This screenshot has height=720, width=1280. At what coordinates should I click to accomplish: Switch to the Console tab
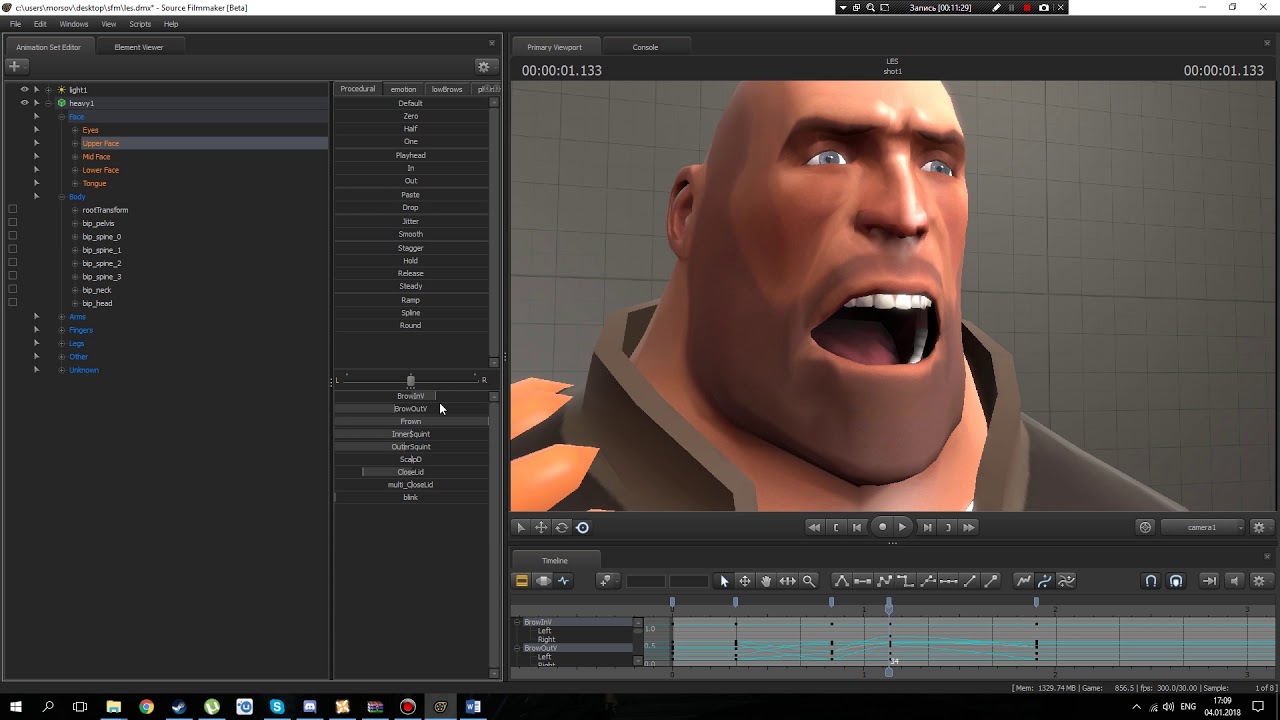point(645,47)
